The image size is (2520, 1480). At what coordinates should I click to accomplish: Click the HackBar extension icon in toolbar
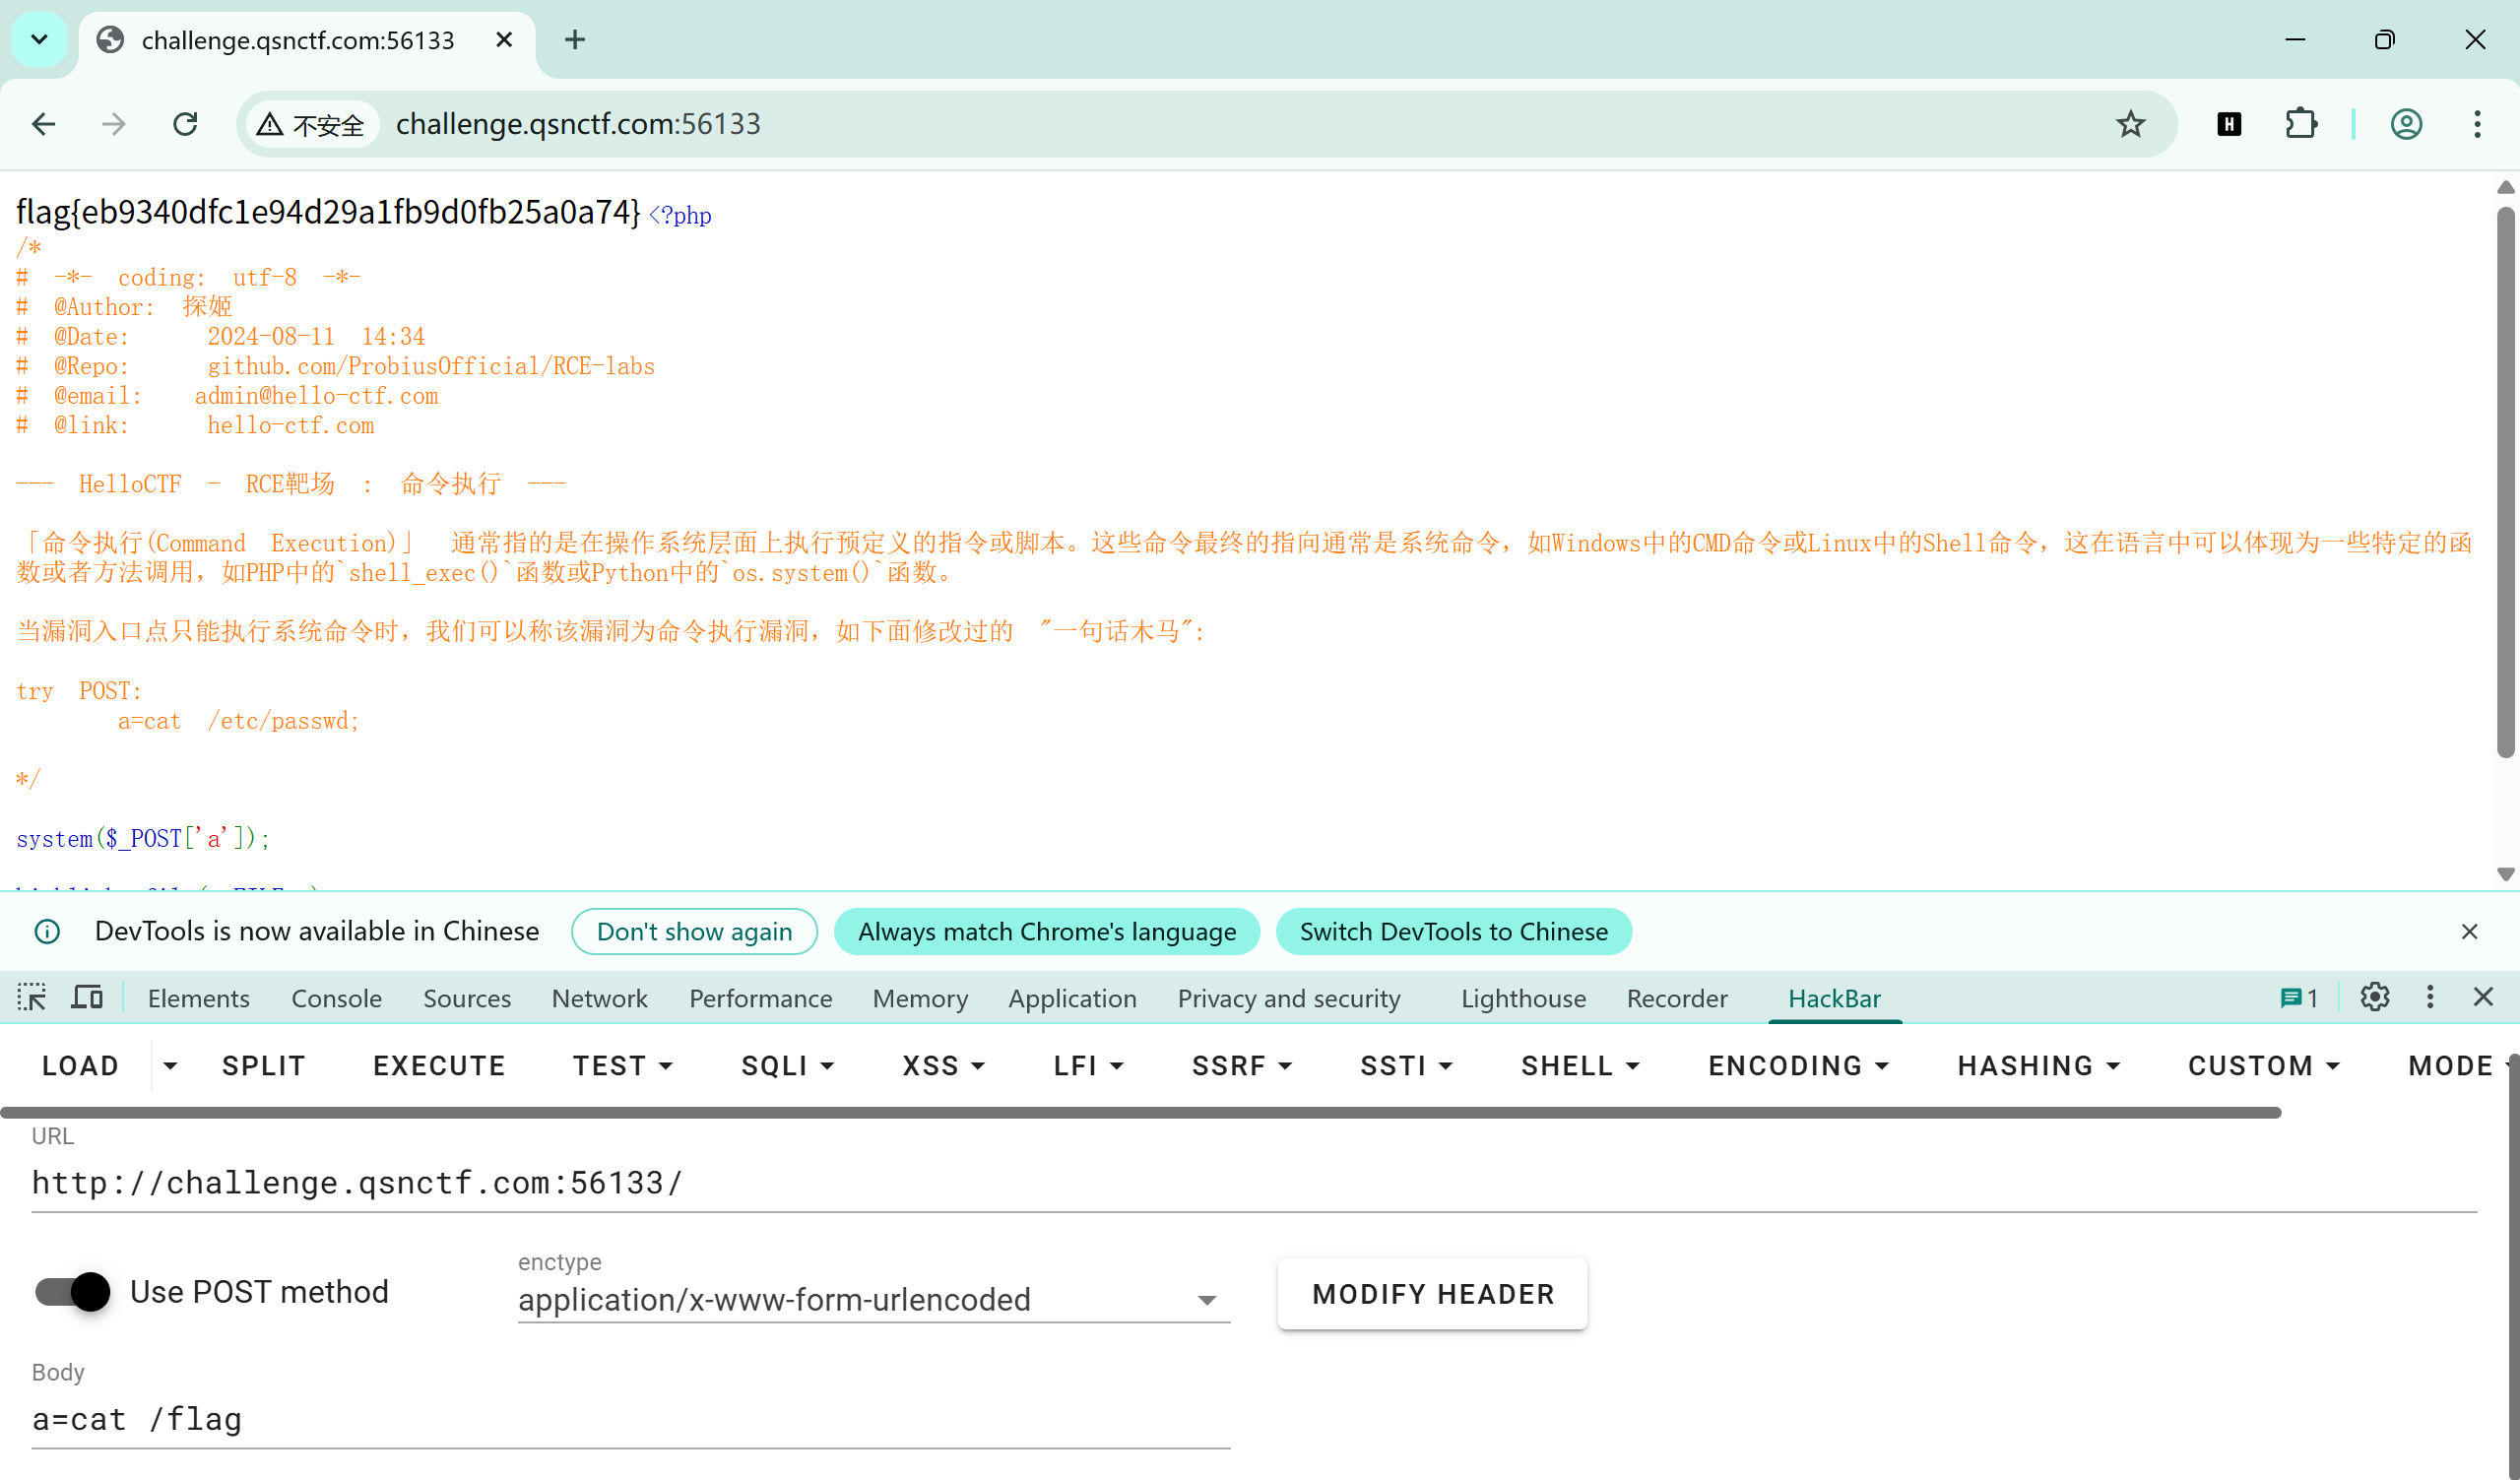coord(2229,124)
